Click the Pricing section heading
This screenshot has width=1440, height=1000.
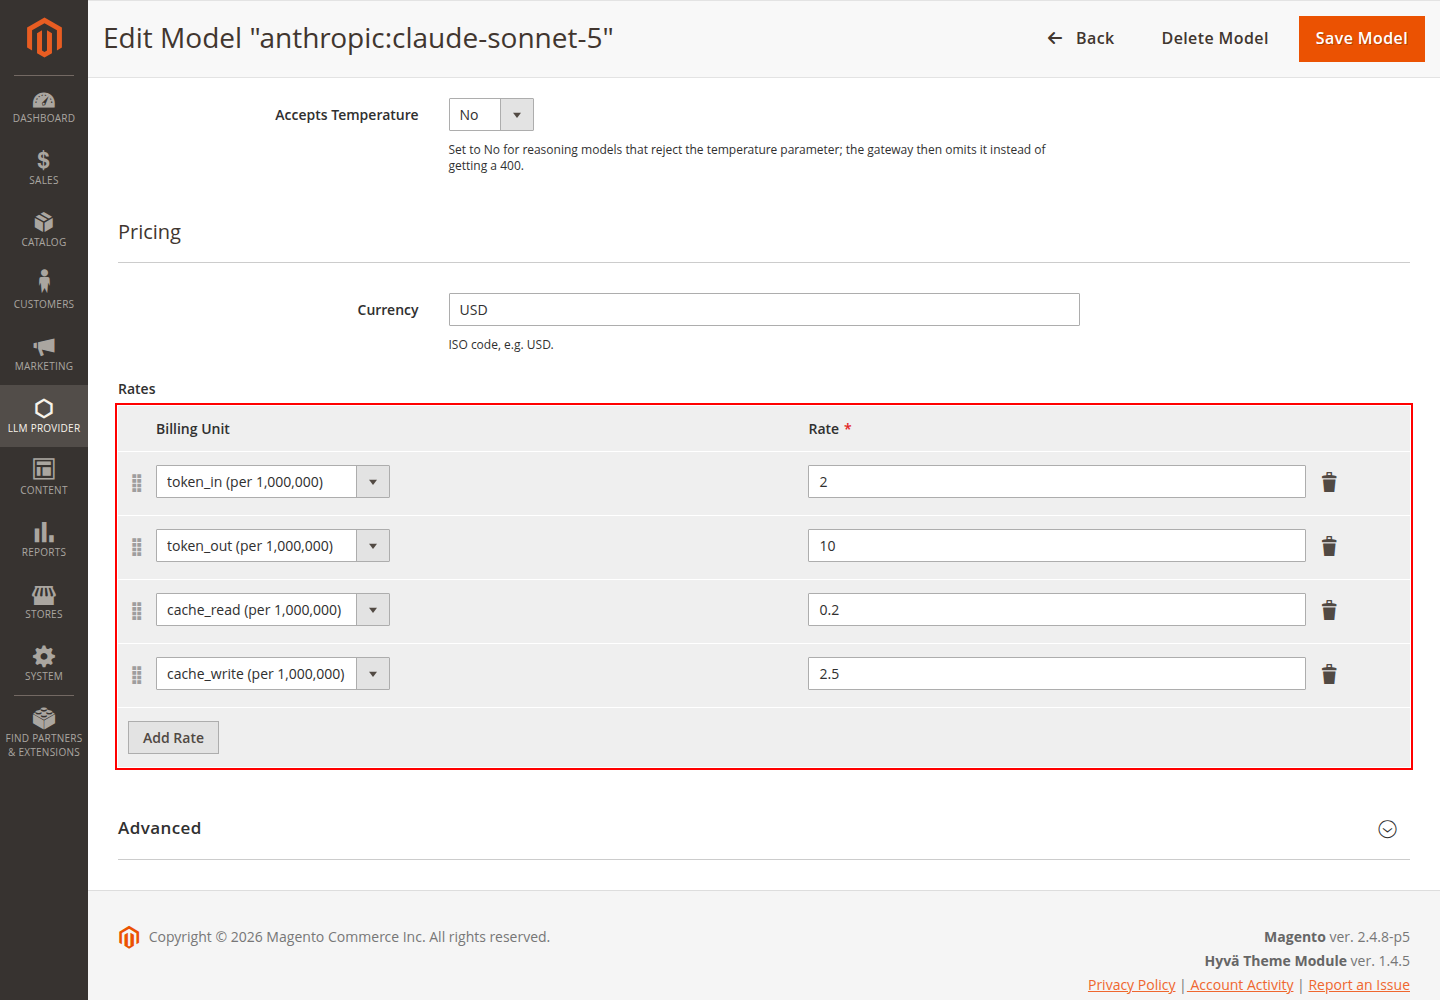point(150,232)
